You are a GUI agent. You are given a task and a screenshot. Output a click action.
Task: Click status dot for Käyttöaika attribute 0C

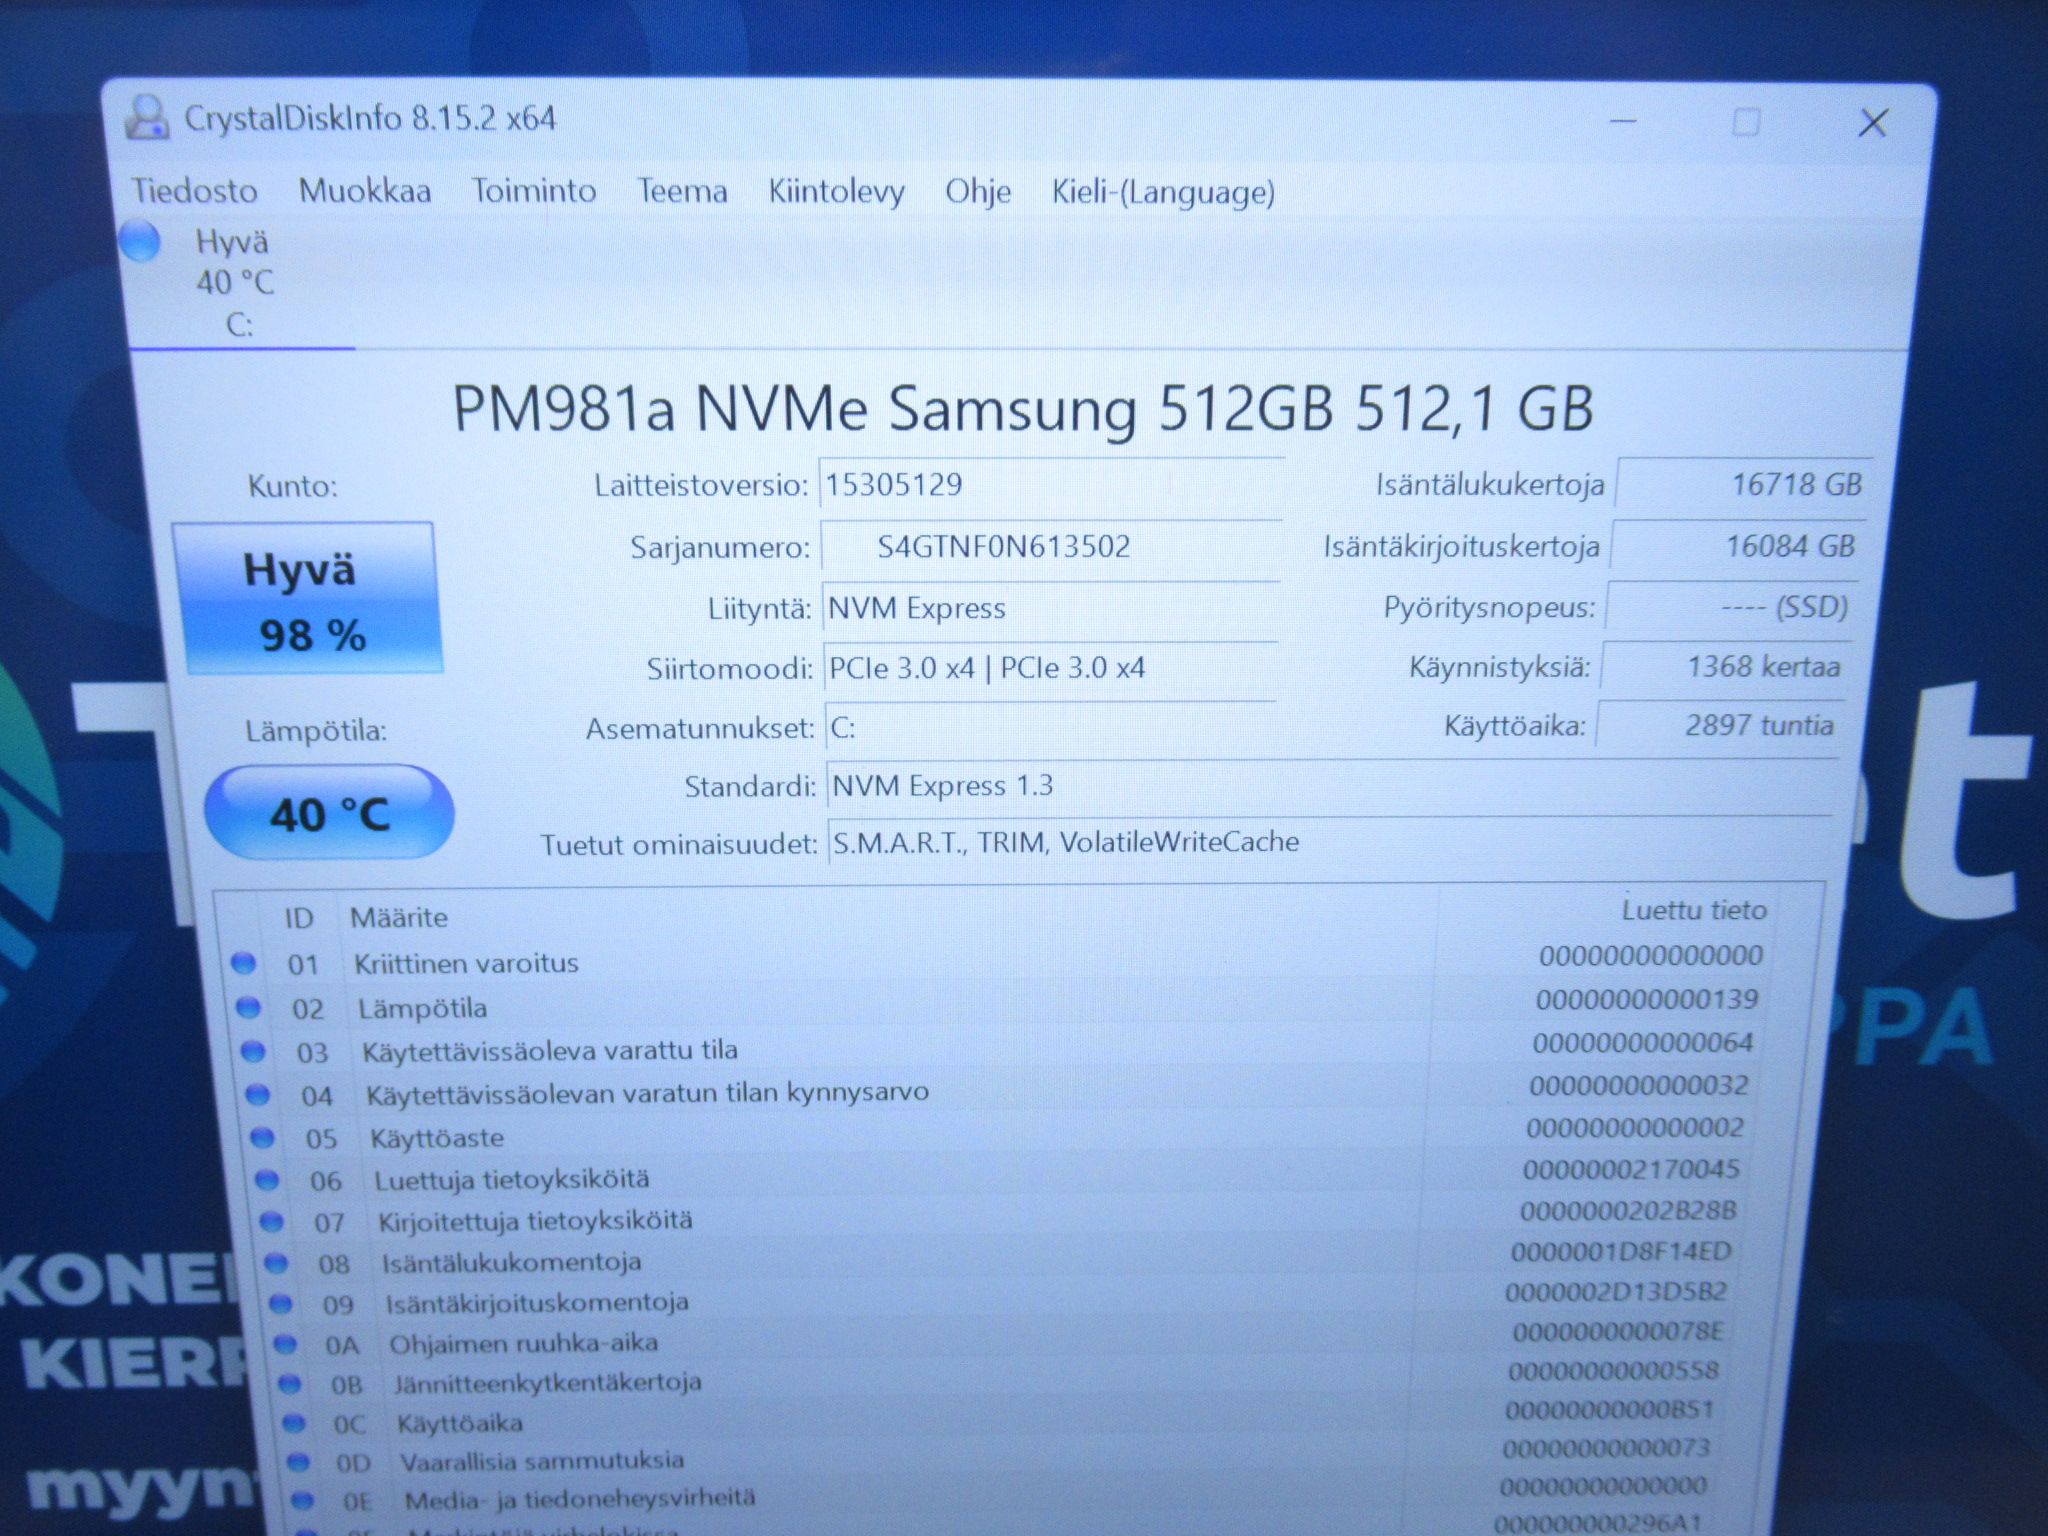293,1422
